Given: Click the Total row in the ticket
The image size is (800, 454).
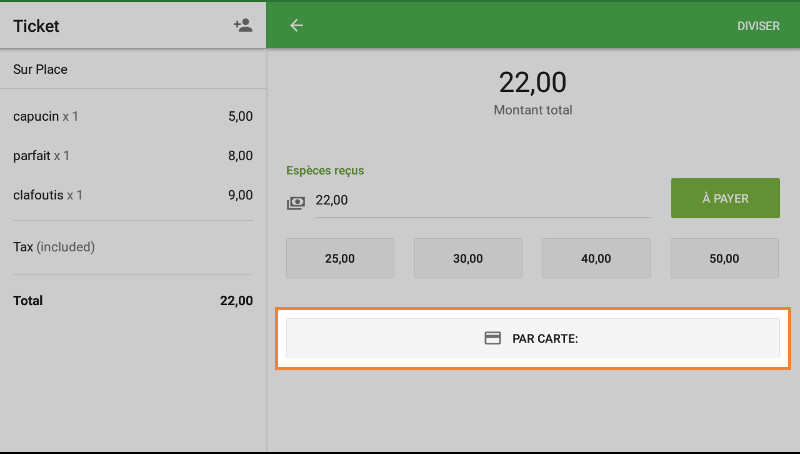Looking at the screenshot, I should 132,301.
